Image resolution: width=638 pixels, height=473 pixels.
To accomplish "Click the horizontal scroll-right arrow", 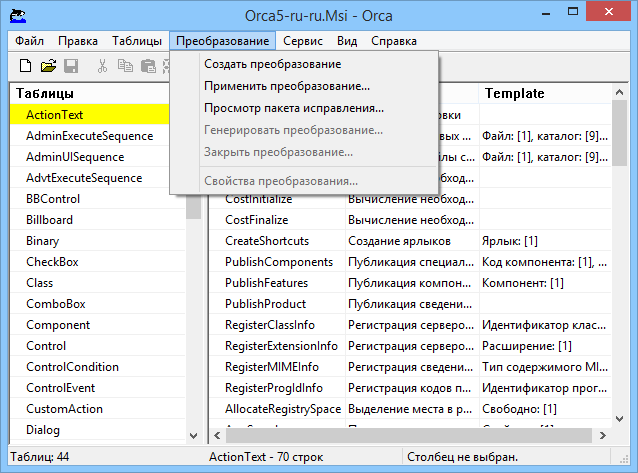I will click(603, 436).
